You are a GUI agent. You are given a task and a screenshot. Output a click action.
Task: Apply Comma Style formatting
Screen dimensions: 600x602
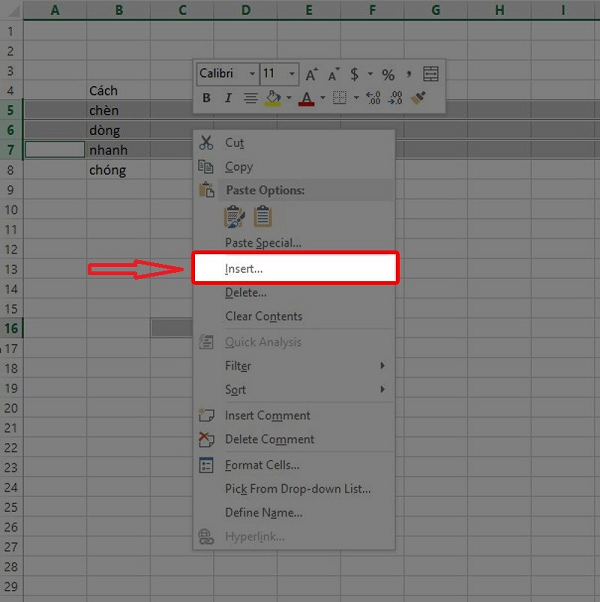point(409,75)
